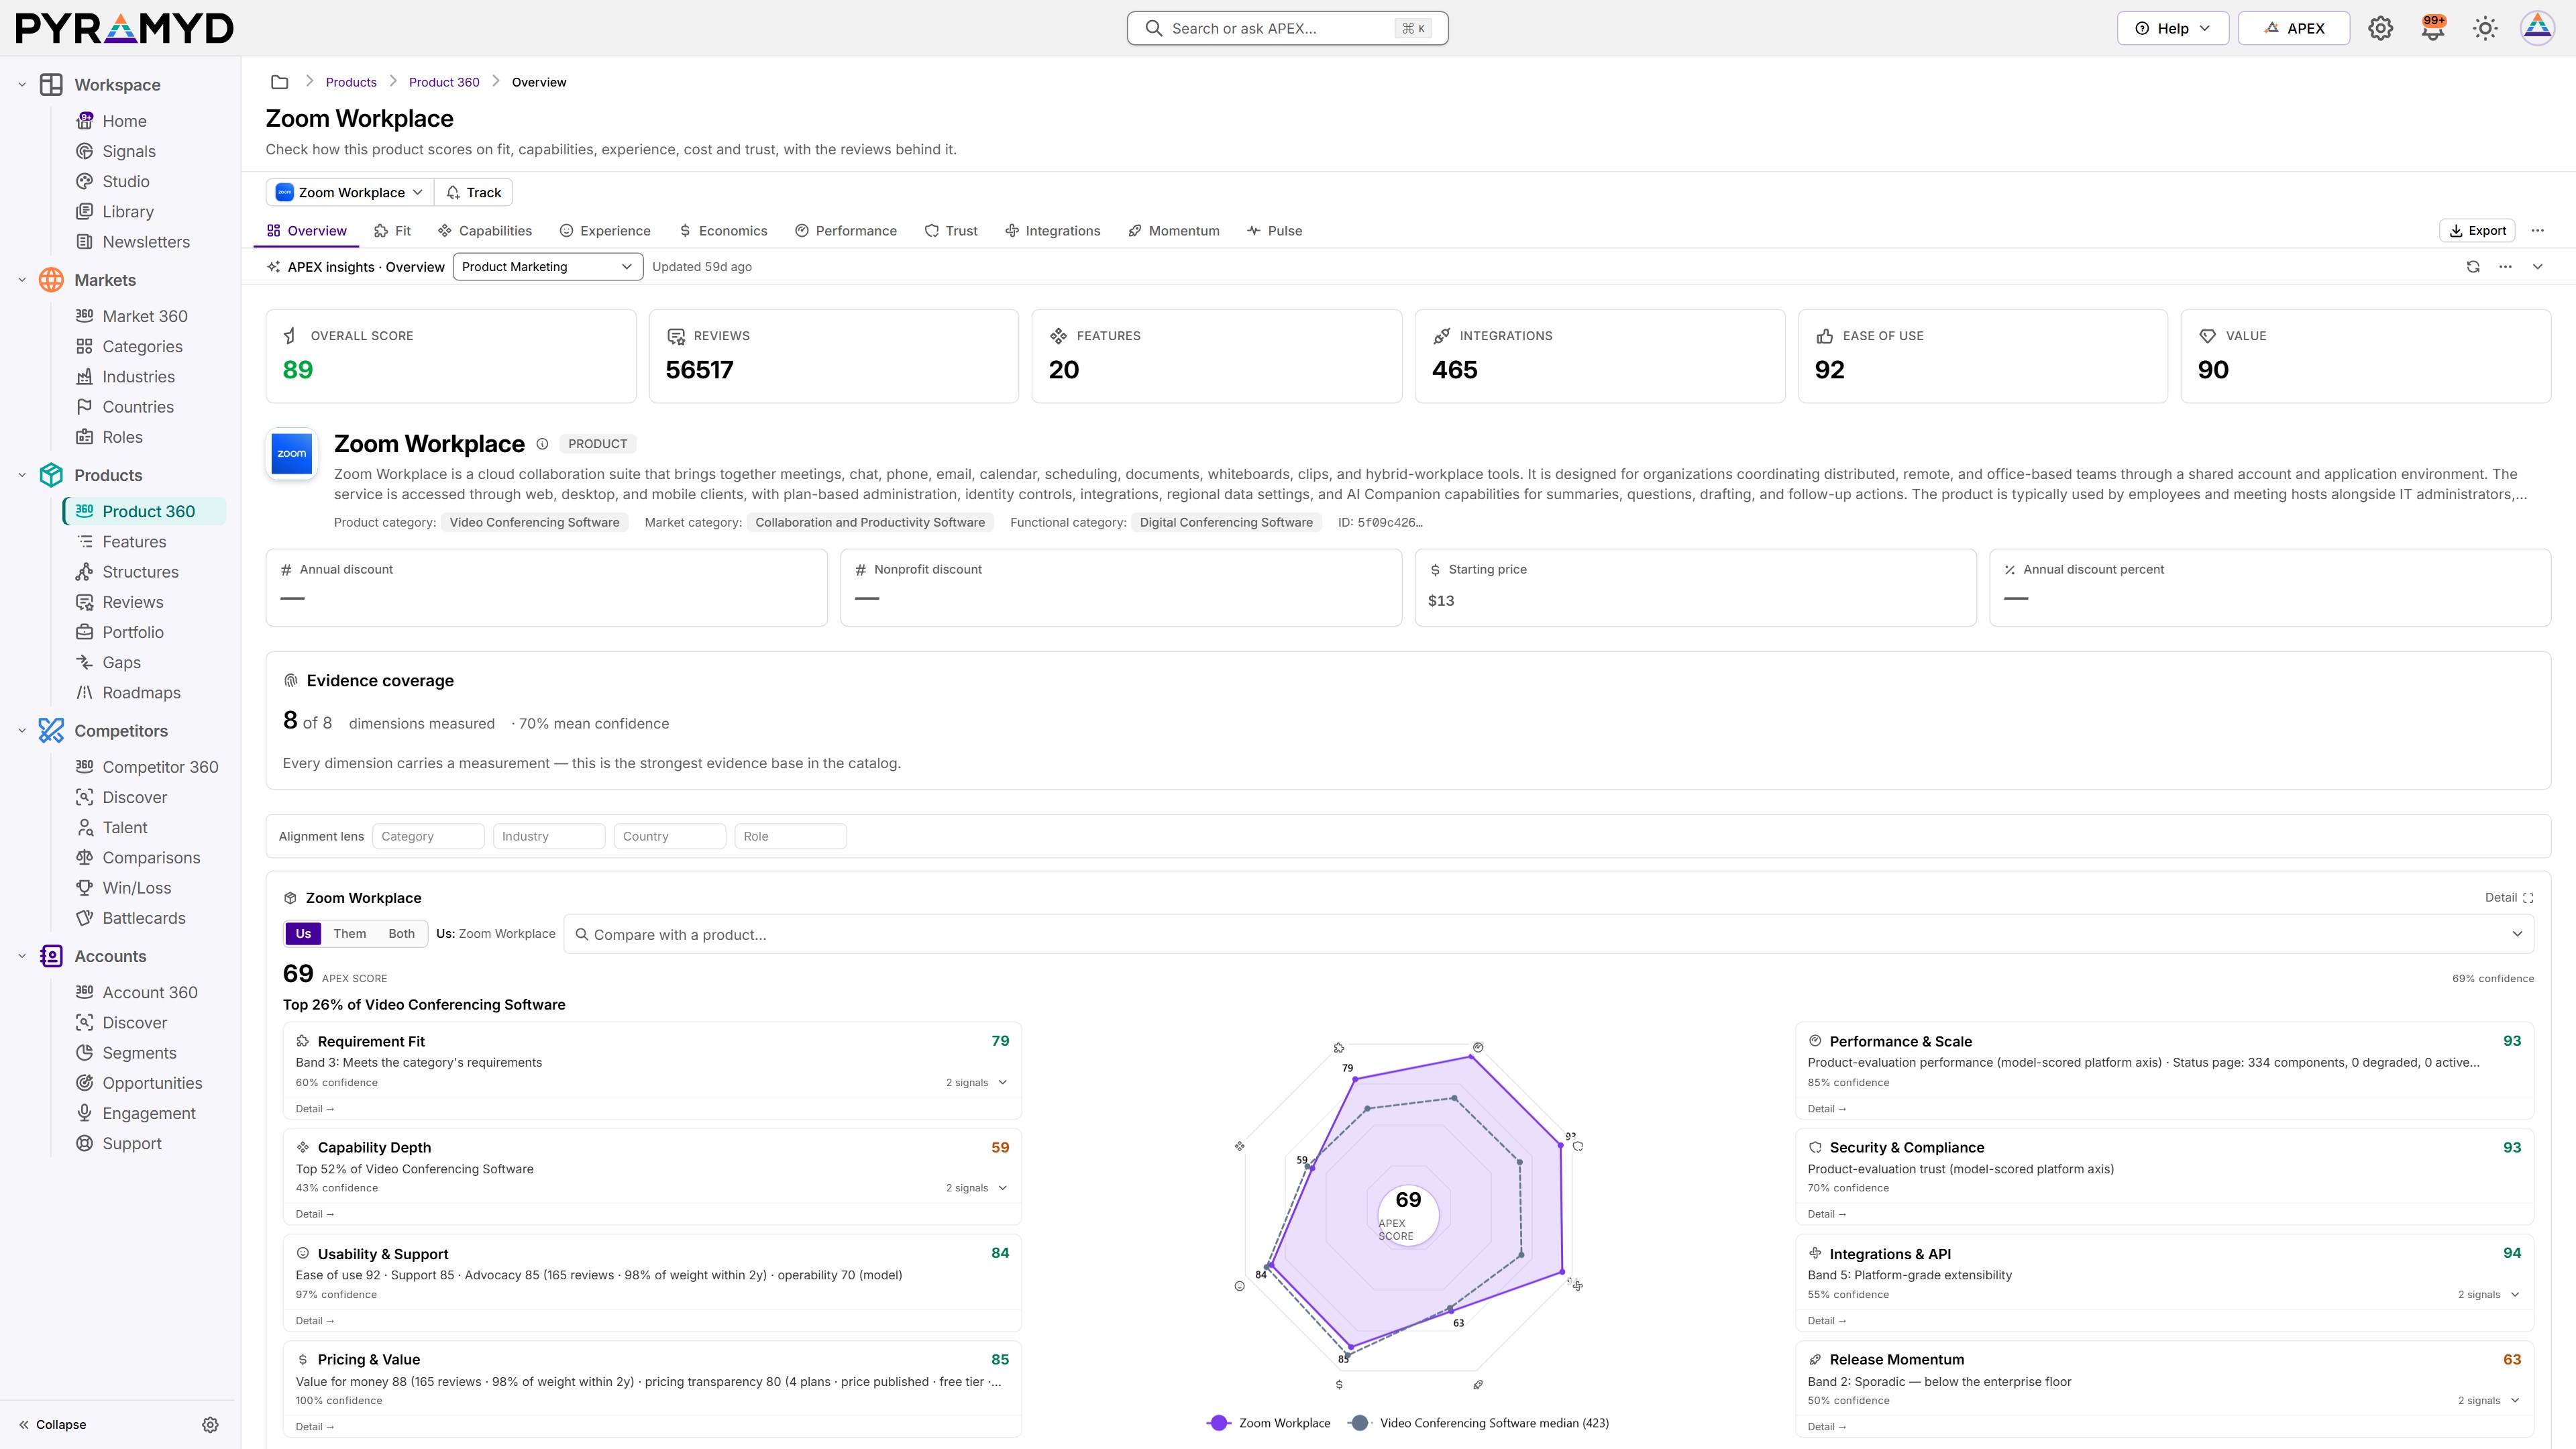Toggle Zoom Workplace series in chart legend
This screenshot has height=1449, width=2576.
coord(1269,1423)
